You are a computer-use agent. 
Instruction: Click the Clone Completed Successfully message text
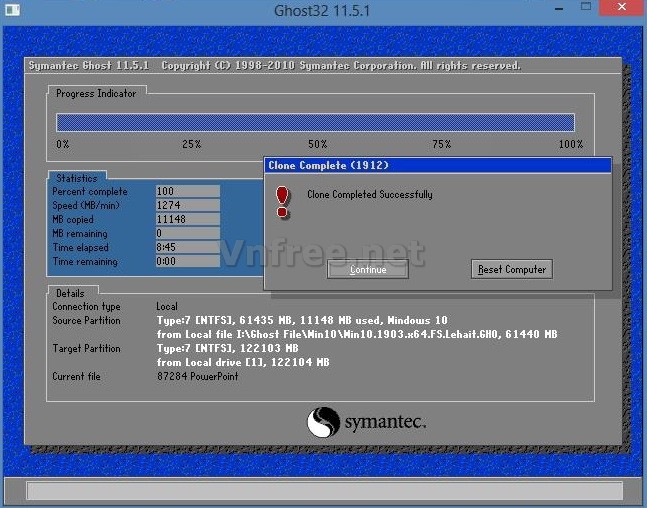[x=369, y=194]
